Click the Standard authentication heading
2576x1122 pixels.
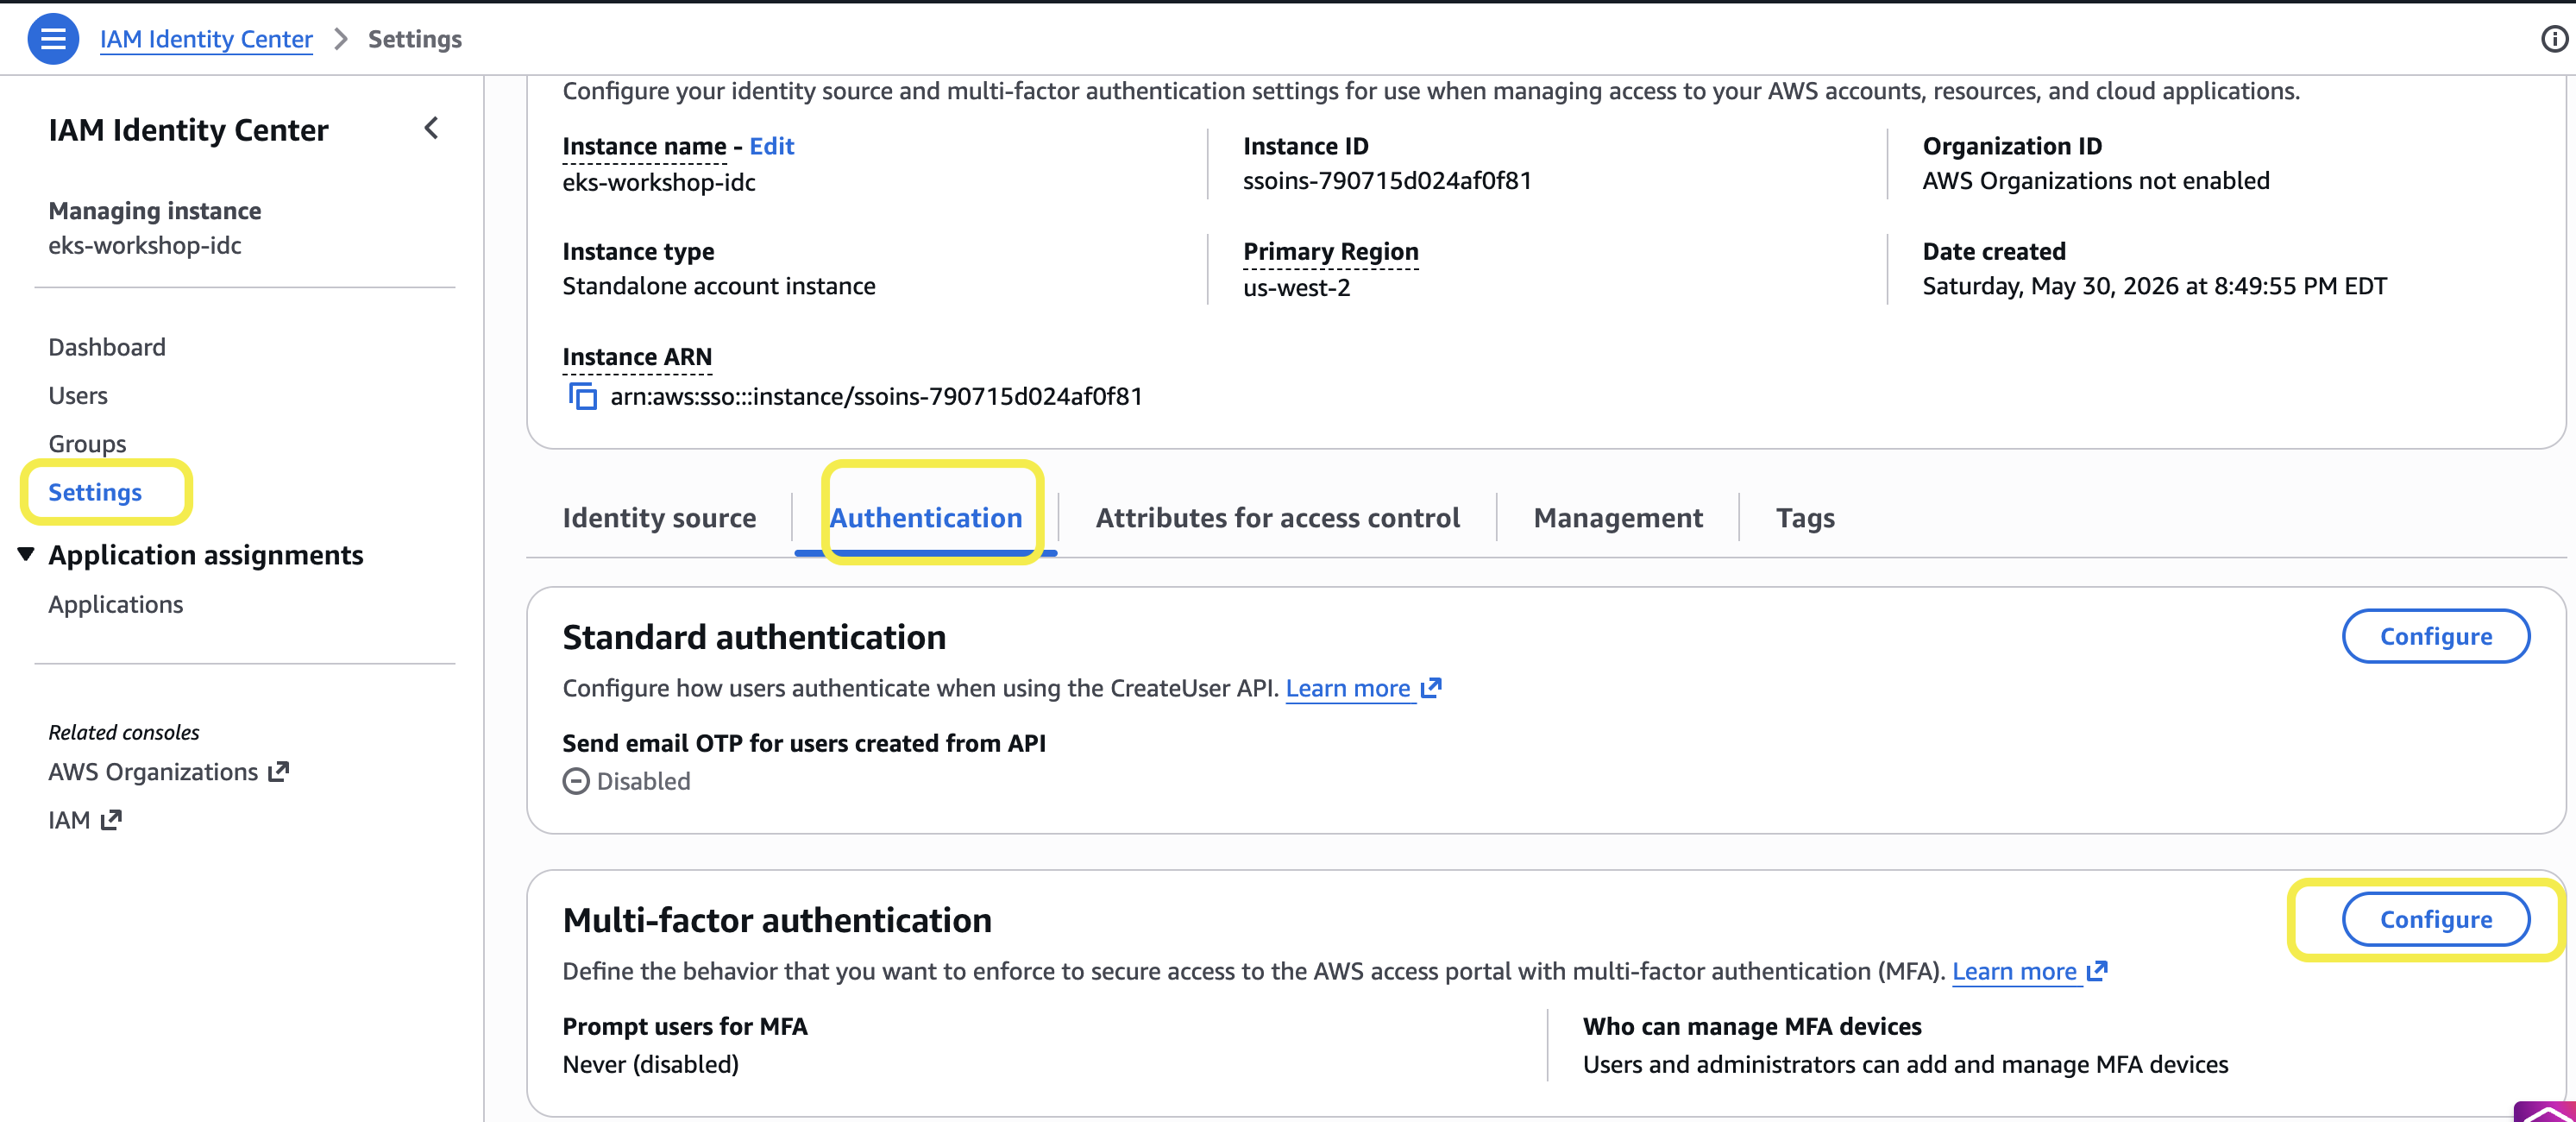coord(754,637)
